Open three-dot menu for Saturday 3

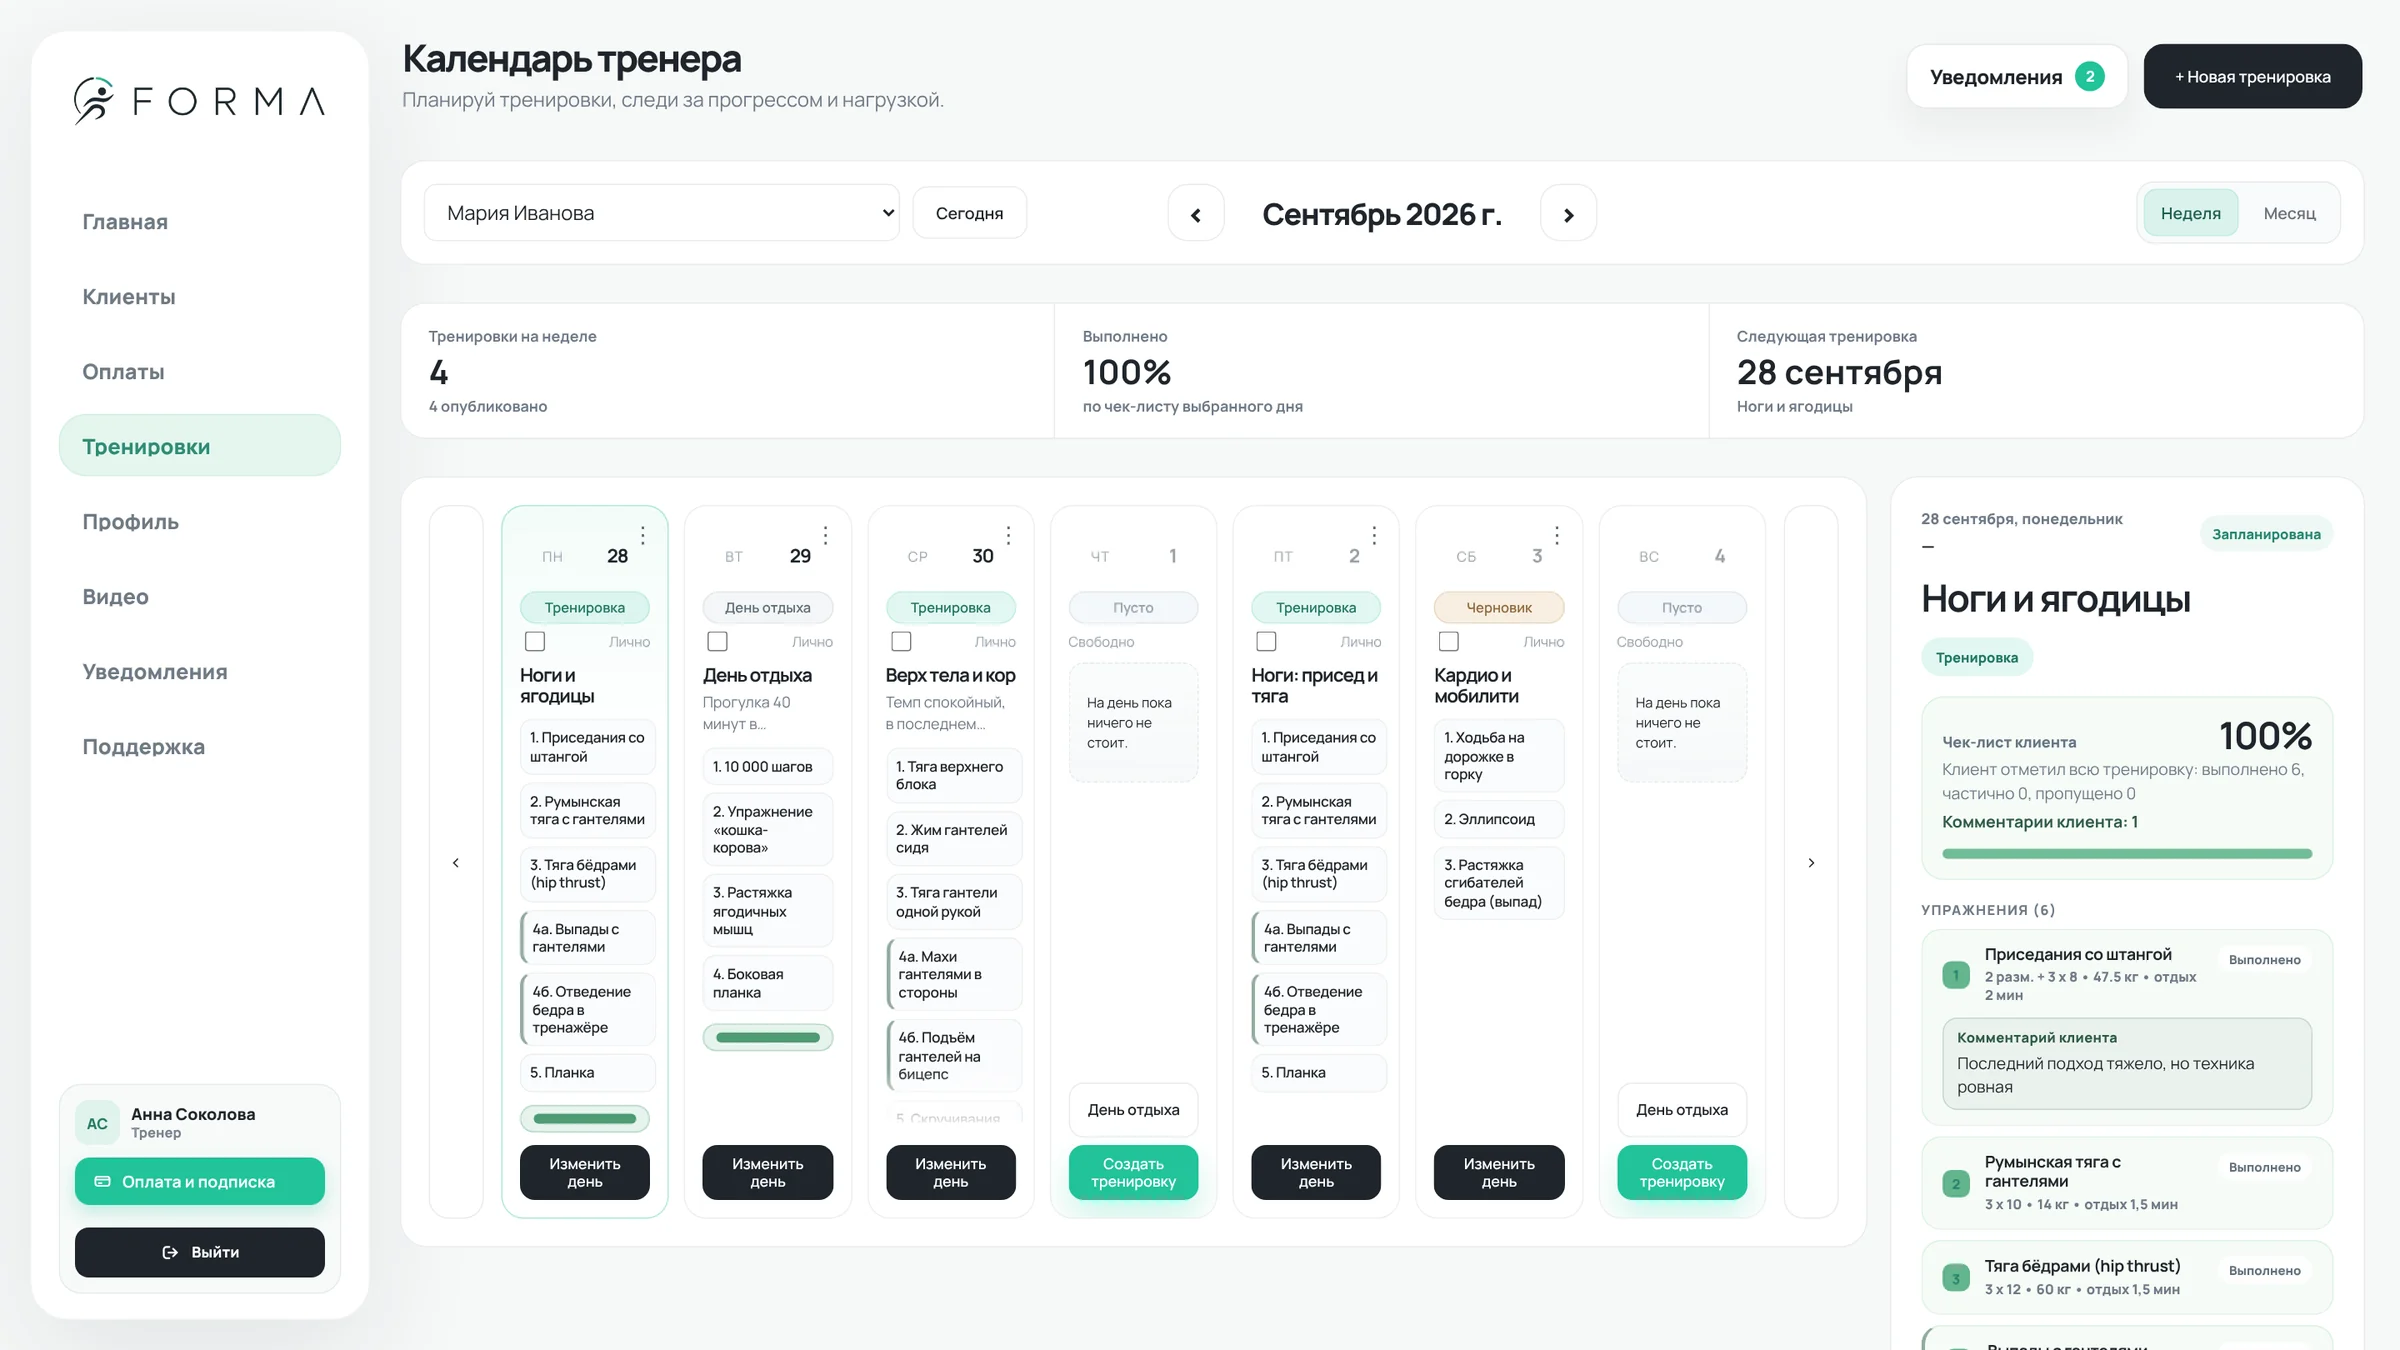coord(1557,535)
